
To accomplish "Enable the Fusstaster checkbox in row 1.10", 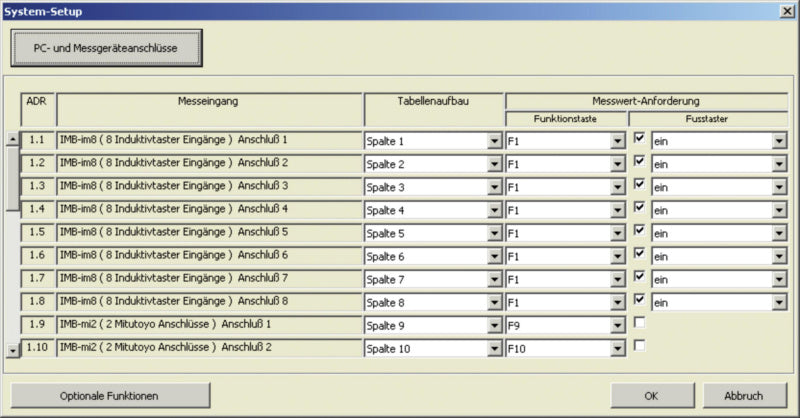I will [639, 346].
